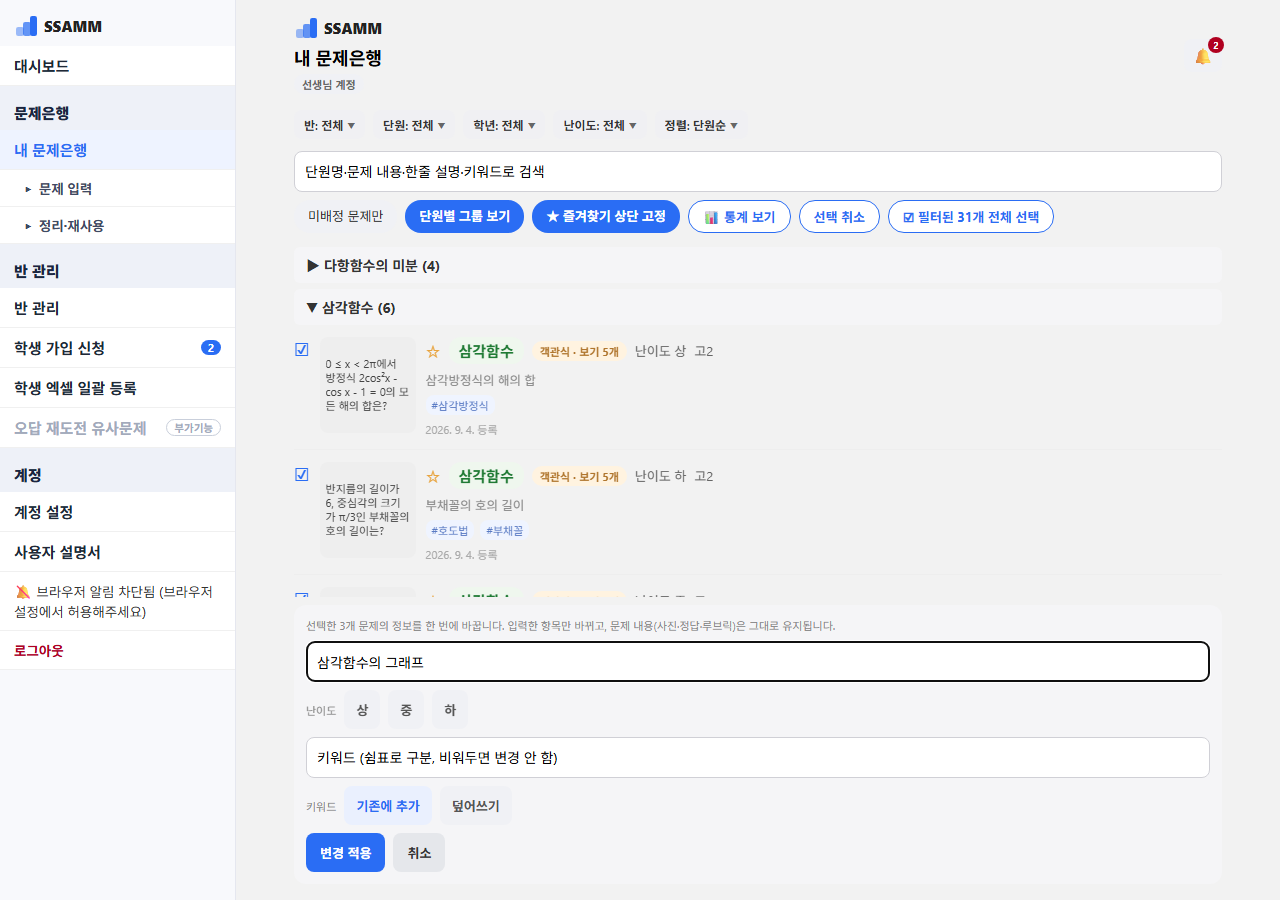Focus the problem search field

758,171
